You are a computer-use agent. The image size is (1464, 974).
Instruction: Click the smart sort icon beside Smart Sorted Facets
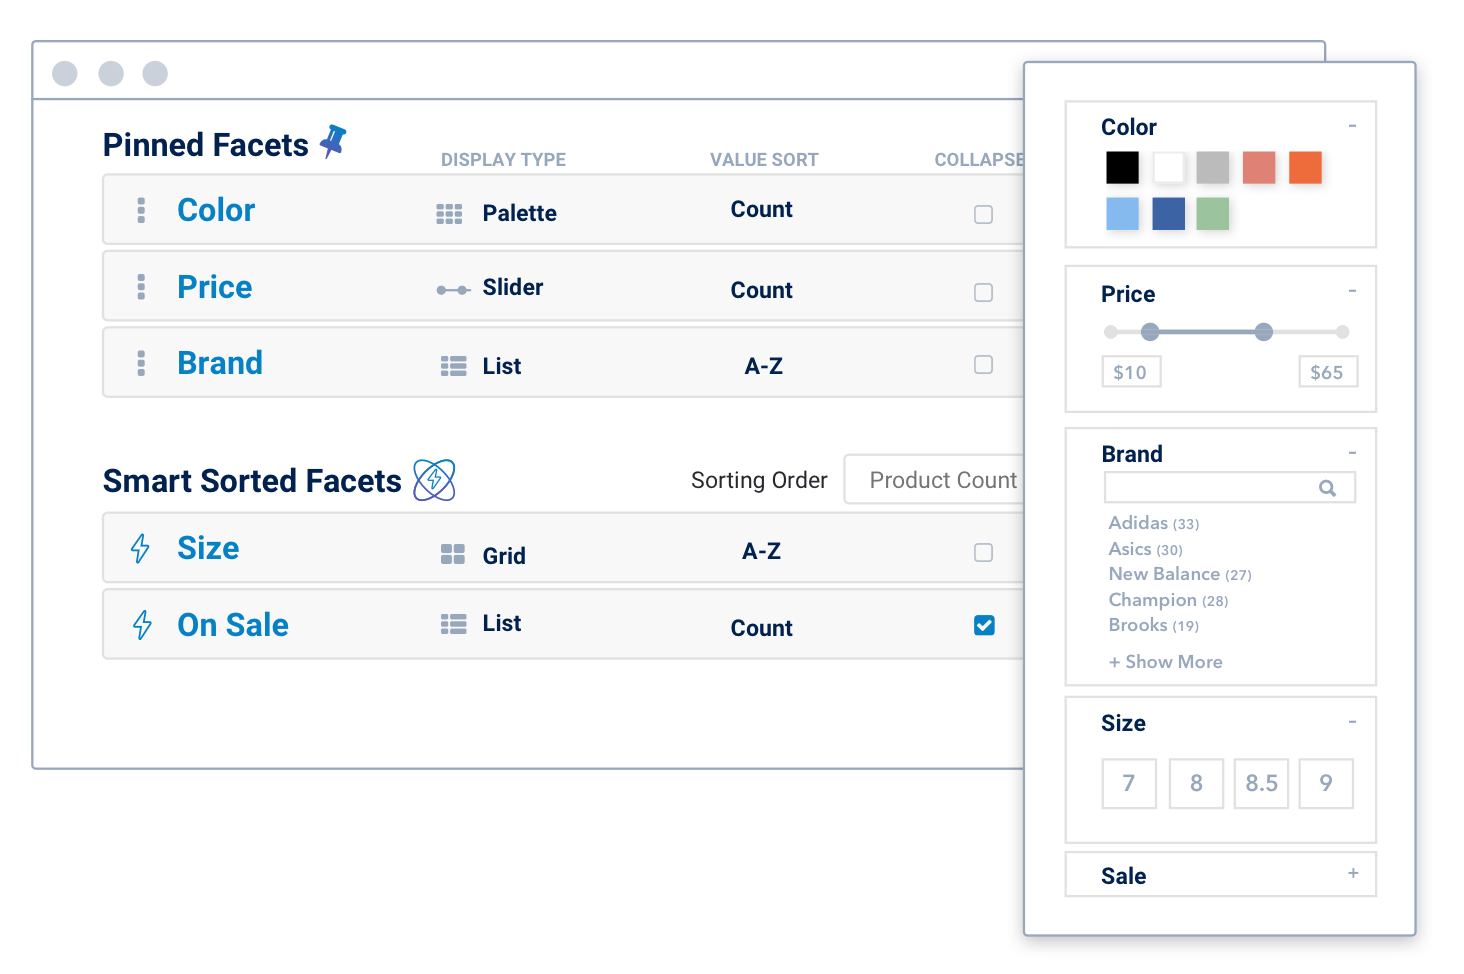click(x=434, y=480)
